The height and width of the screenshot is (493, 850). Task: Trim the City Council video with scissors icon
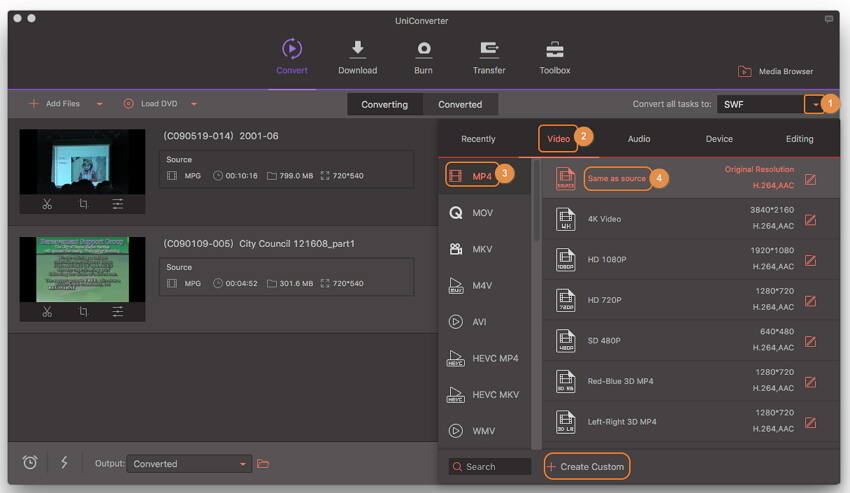click(47, 312)
